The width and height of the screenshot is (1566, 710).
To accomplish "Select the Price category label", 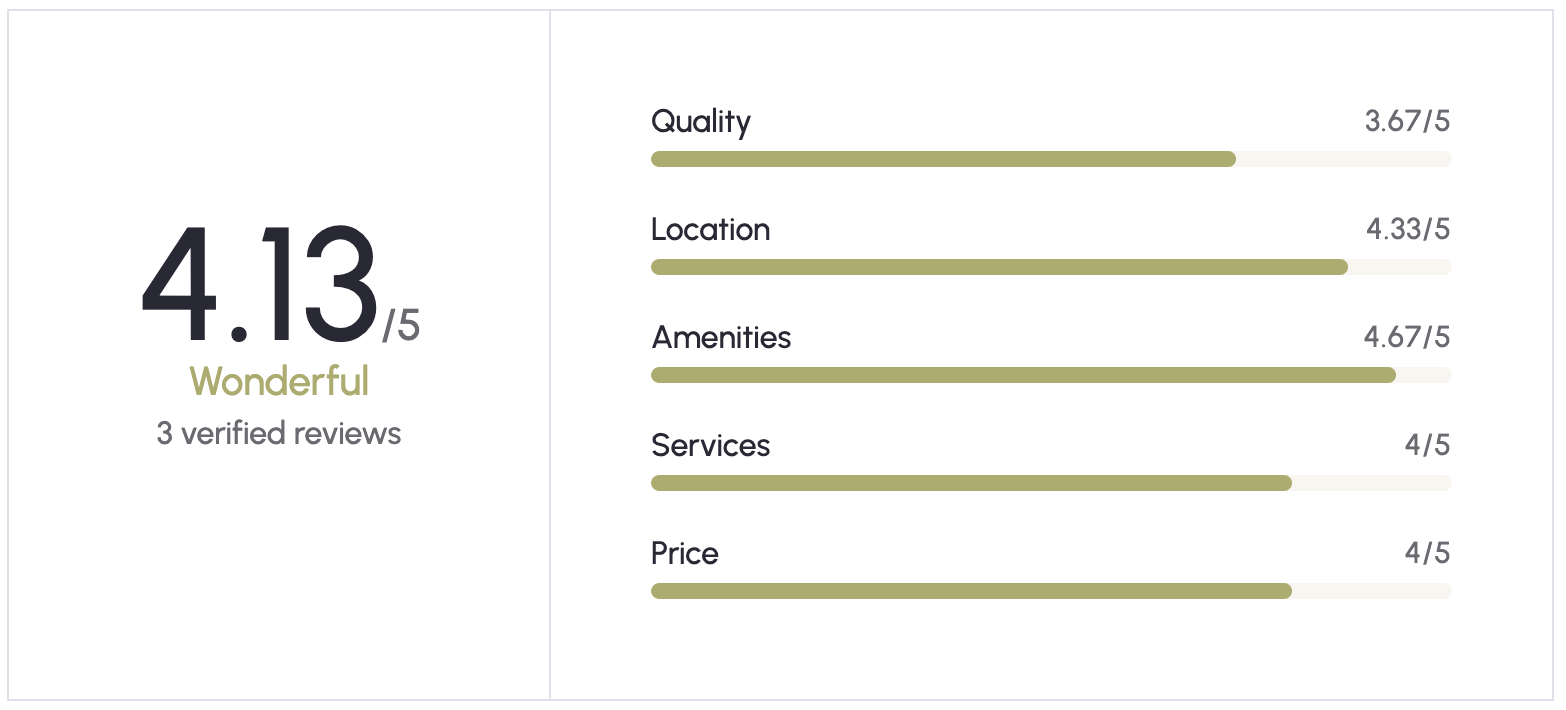I will point(685,553).
